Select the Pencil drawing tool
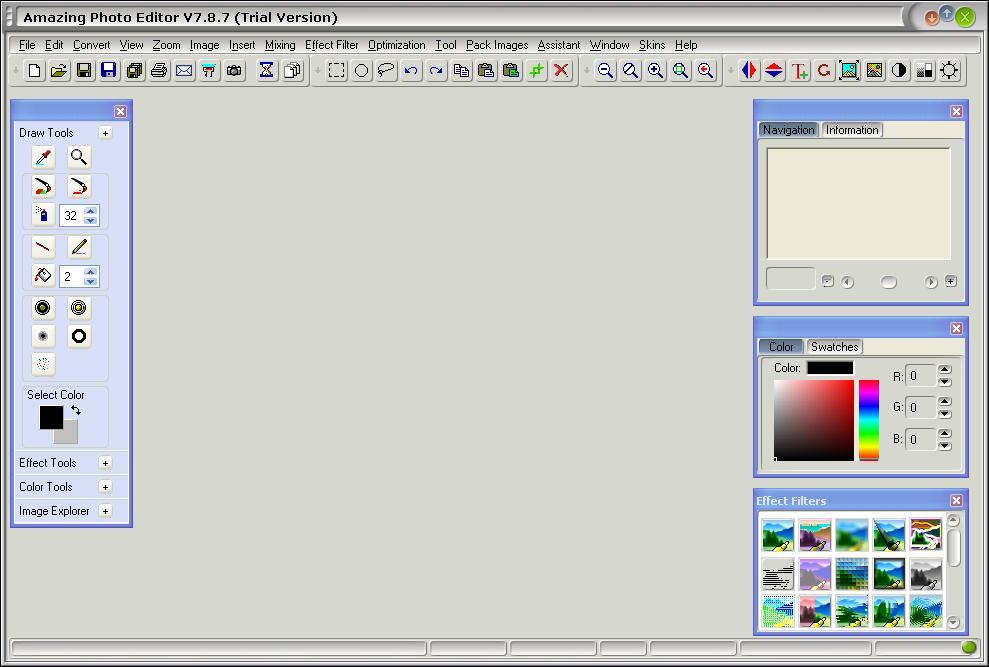Image resolution: width=989 pixels, height=667 pixels. pos(78,247)
